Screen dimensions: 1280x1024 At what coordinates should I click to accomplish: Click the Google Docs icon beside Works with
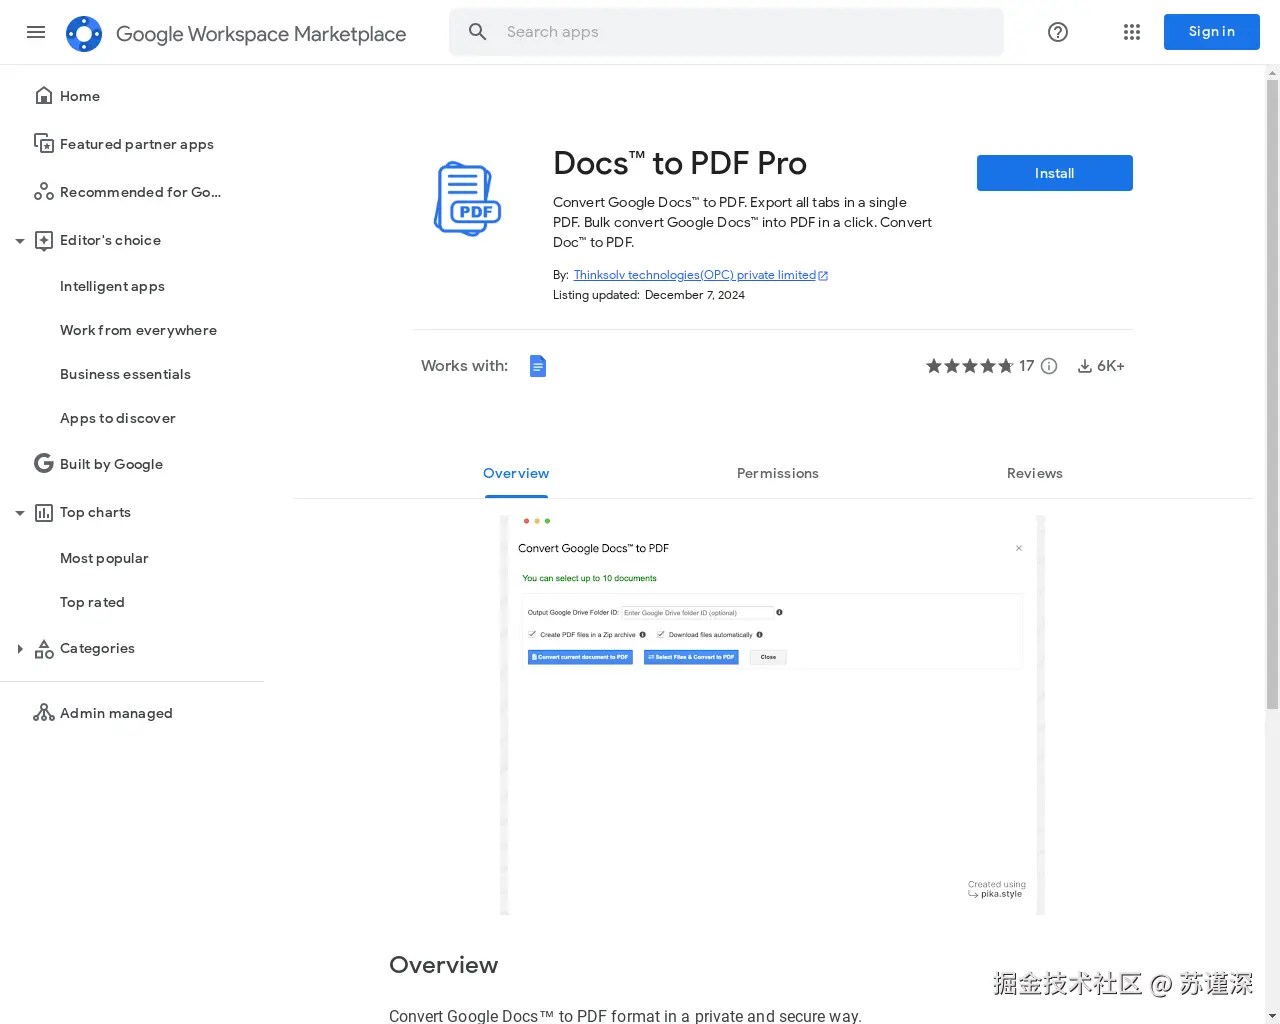click(538, 366)
